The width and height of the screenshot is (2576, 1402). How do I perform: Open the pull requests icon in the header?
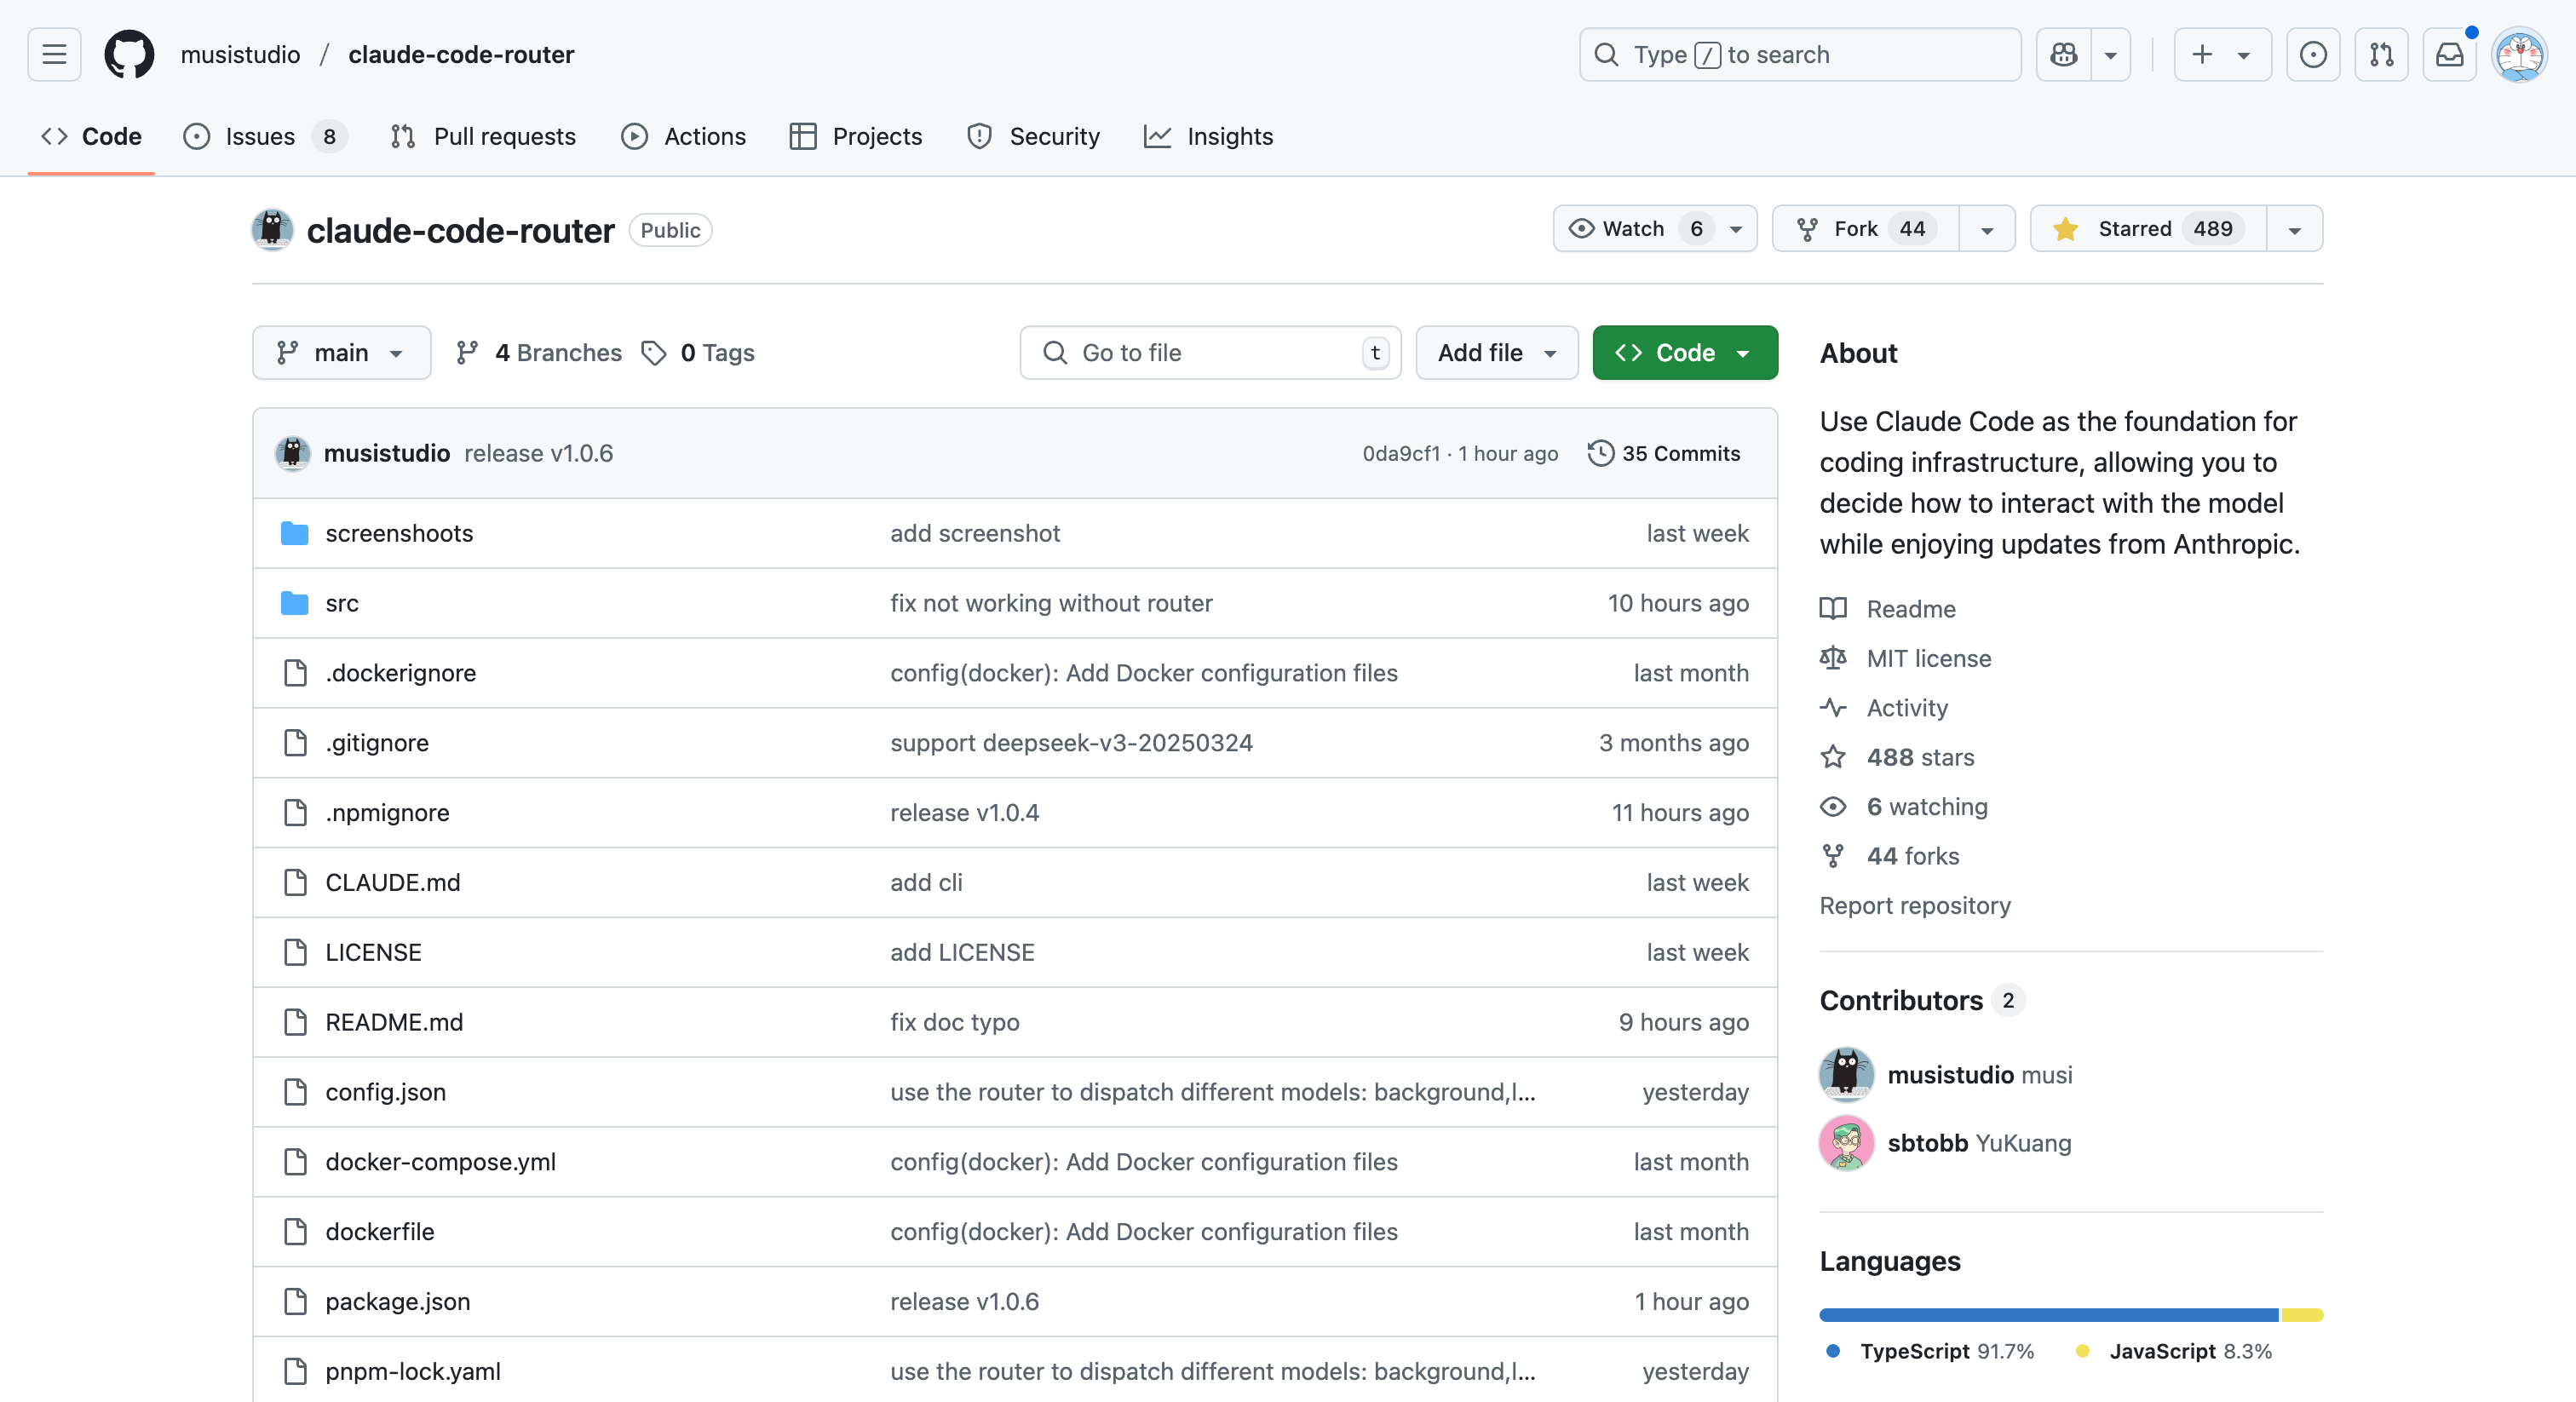(x=2381, y=54)
